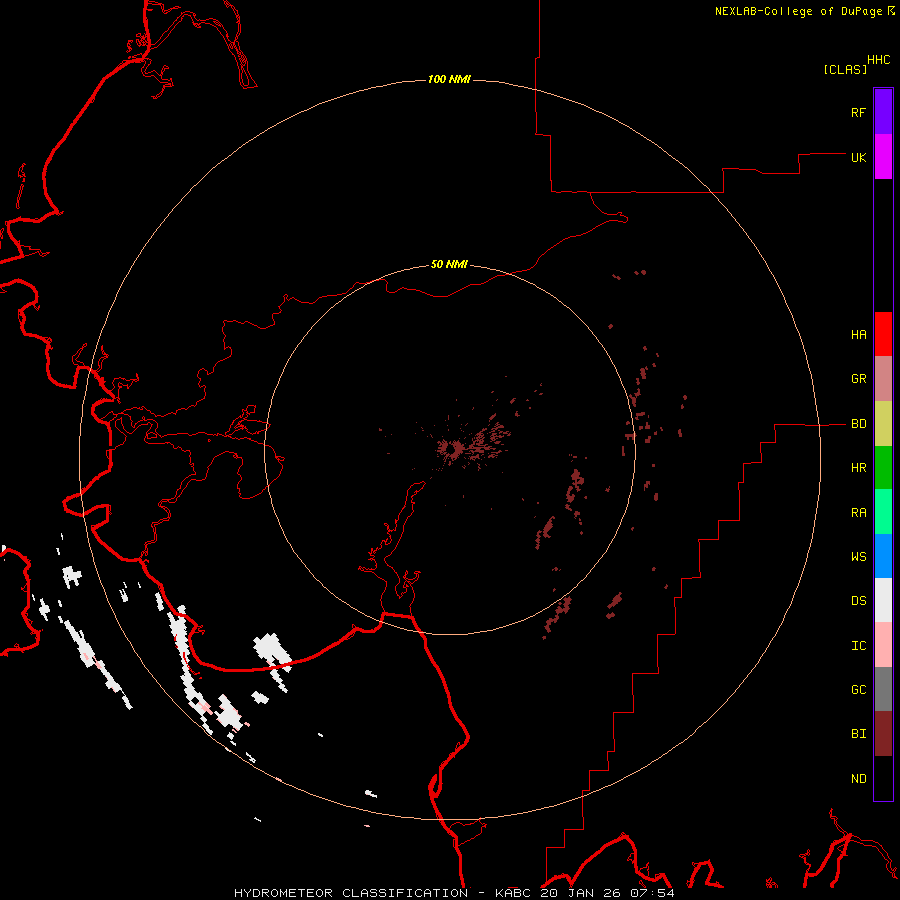Click the GR legend label
The width and height of the screenshot is (900, 900).
point(858,379)
